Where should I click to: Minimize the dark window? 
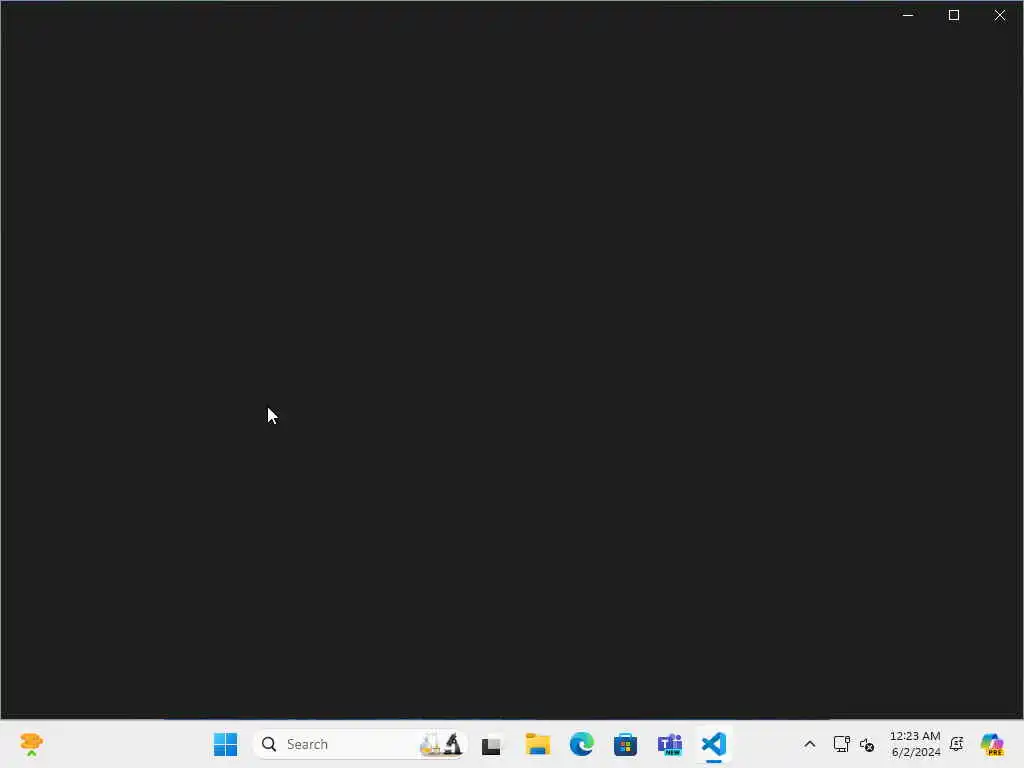coord(908,15)
